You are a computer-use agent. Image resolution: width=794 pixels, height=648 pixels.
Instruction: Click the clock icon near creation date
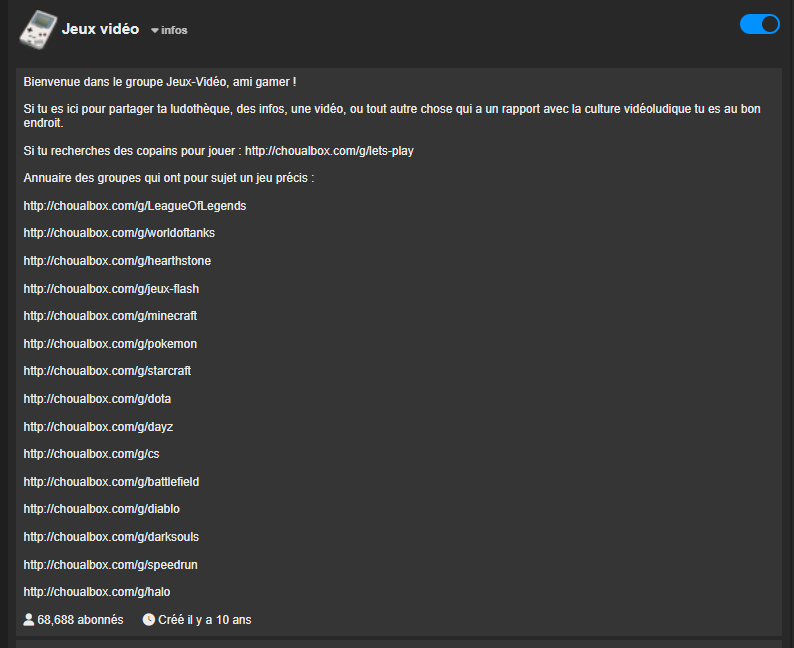(149, 620)
